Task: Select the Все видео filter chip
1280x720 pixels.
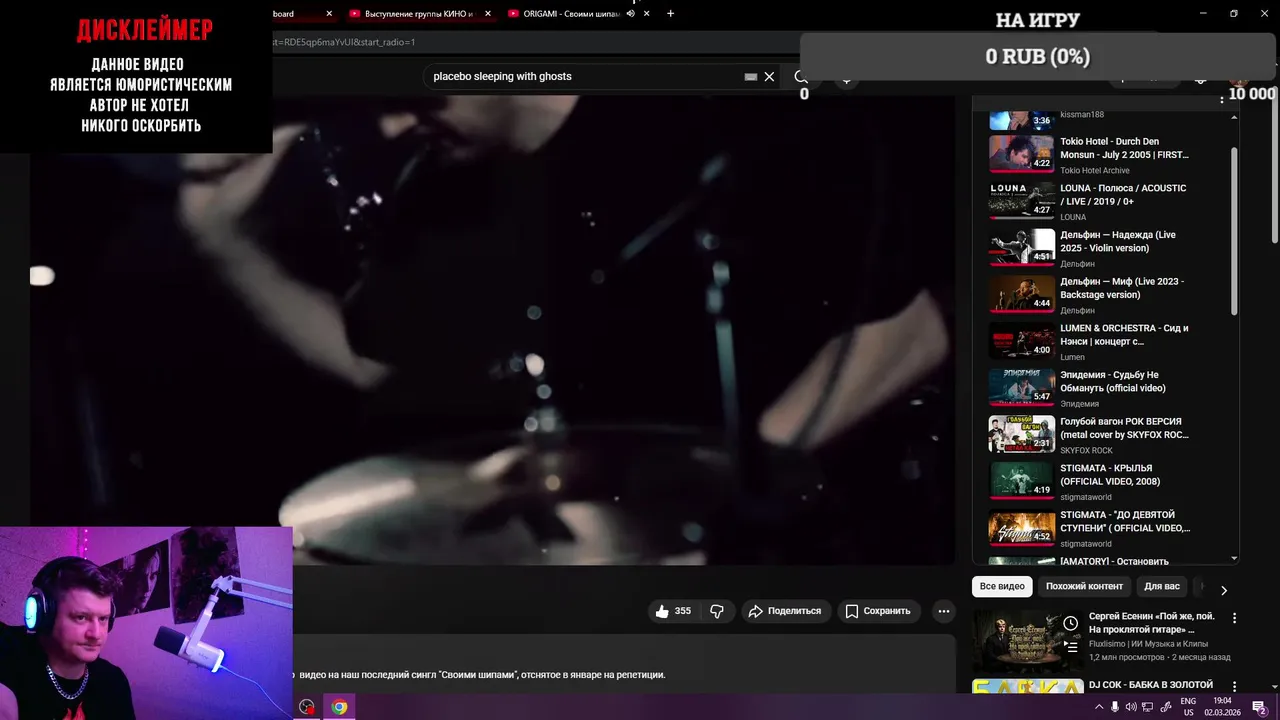Action: 1002,586
